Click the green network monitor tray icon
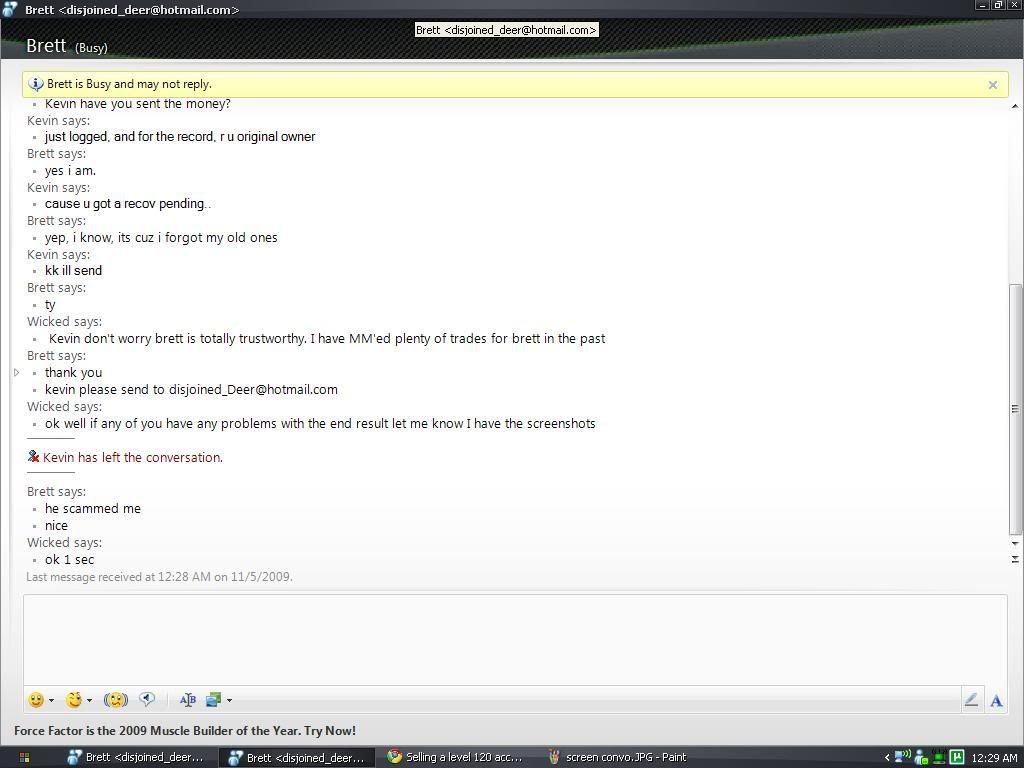Viewport: 1024px width, 768px height. [939, 758]
